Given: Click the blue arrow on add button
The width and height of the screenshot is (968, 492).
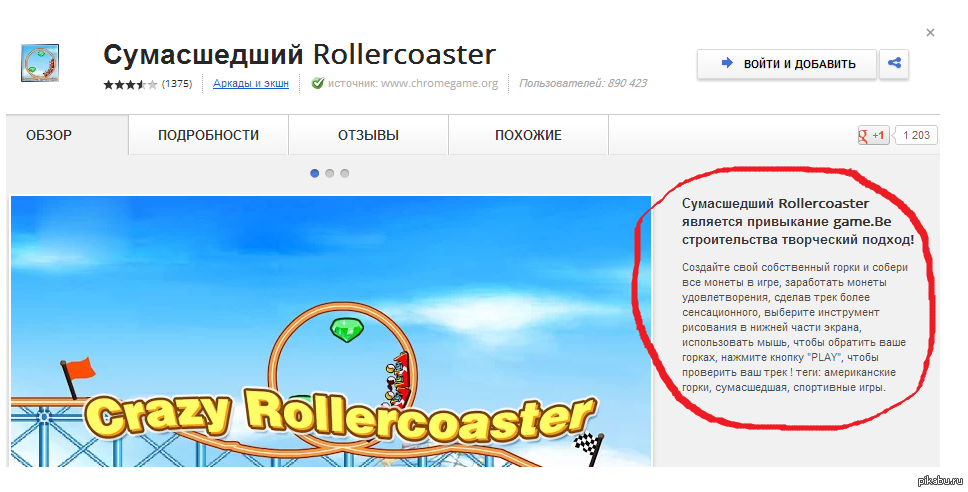Looking at the screenshot, I should click(x=727, y=63).
